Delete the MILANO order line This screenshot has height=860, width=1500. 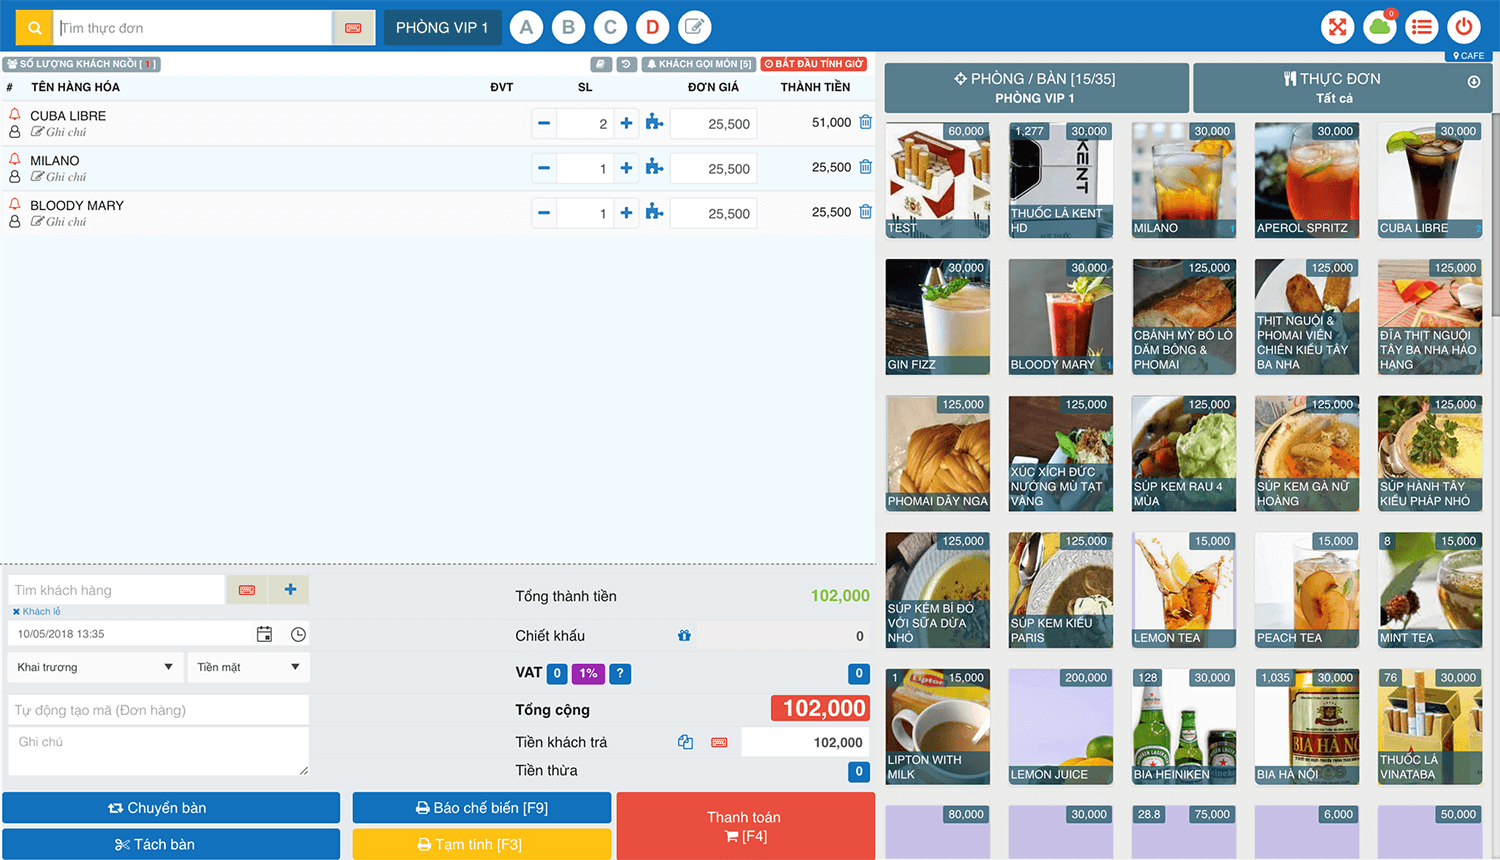[865, 167]
